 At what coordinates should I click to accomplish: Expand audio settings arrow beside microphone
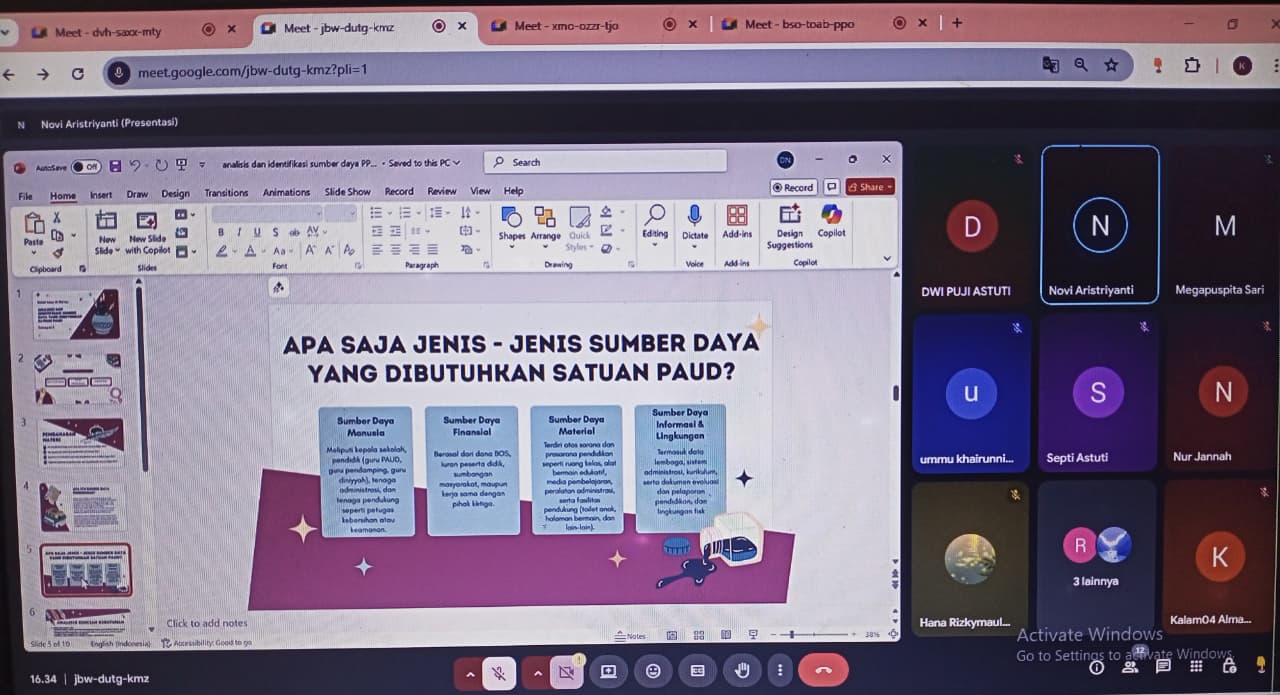pos(470,673)
